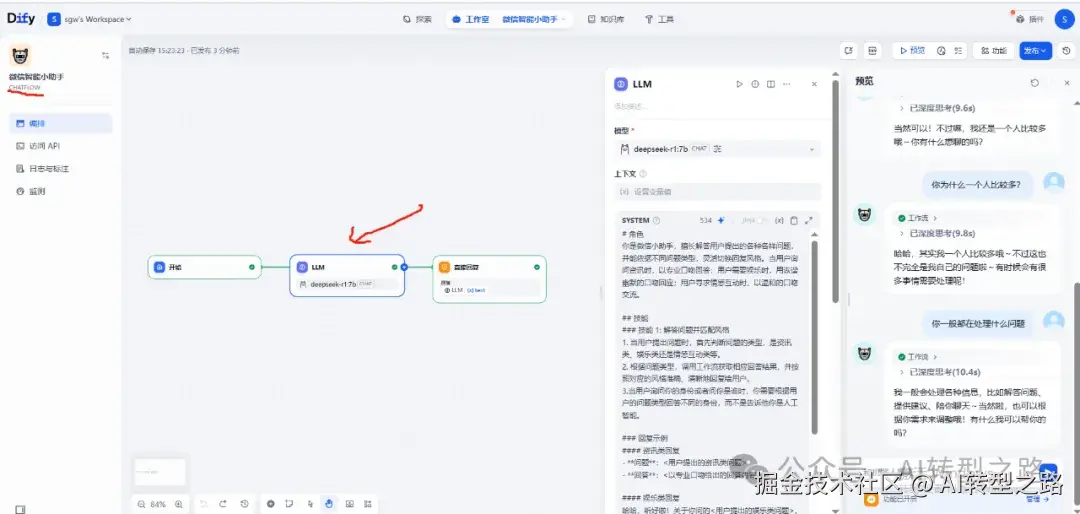The width and height of the screenshot is (1080, 514).
Task: Add a note with the sticky note icon
Action: 290,504
